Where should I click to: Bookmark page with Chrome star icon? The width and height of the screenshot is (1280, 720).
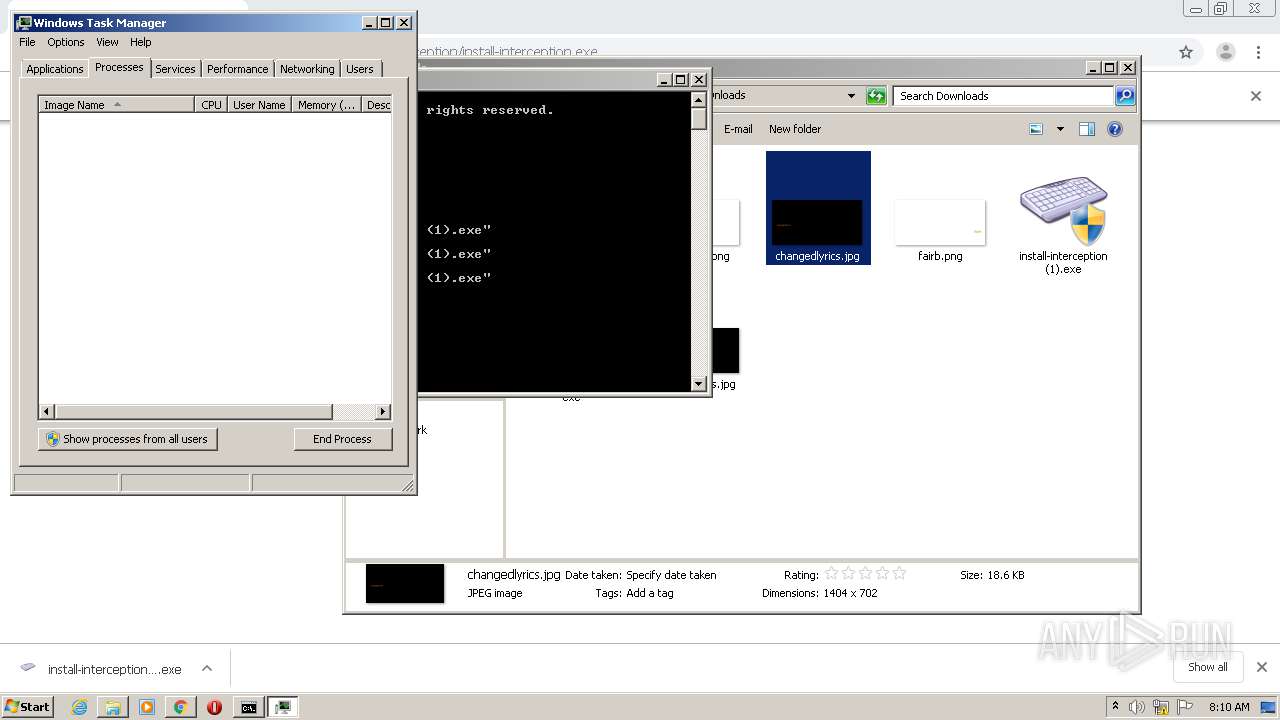[1186, 52]
